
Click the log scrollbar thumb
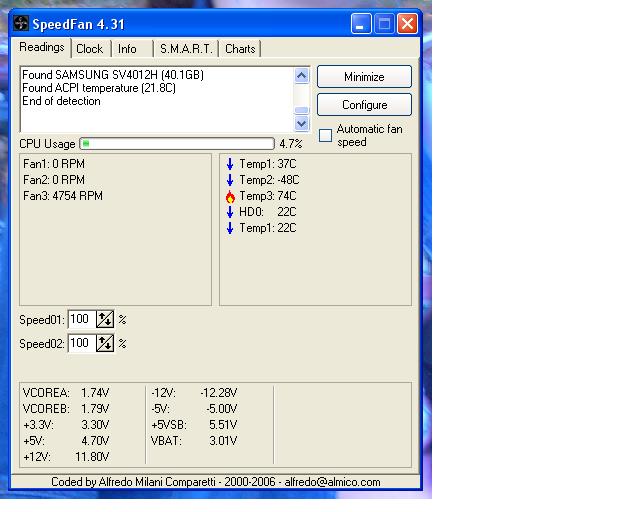(x=302, y=110)
